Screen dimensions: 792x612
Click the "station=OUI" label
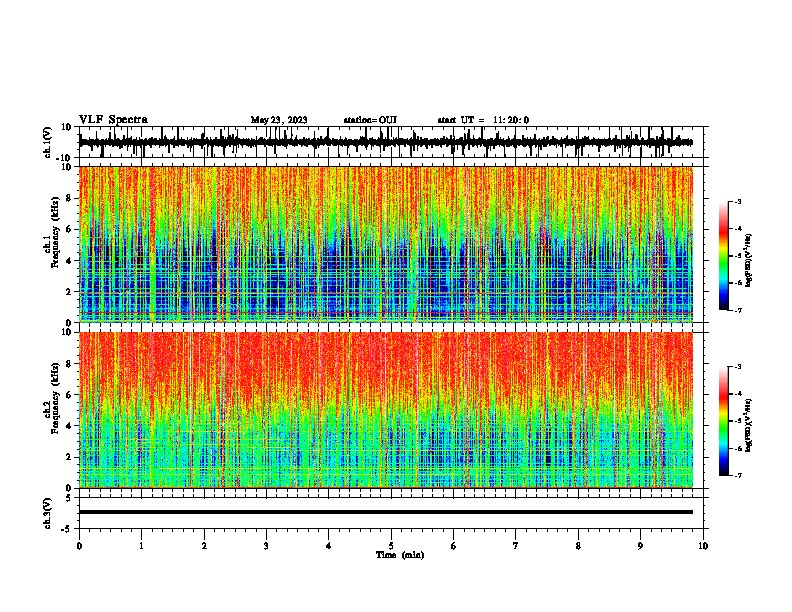pyautogui.click(x=370, y=120)
